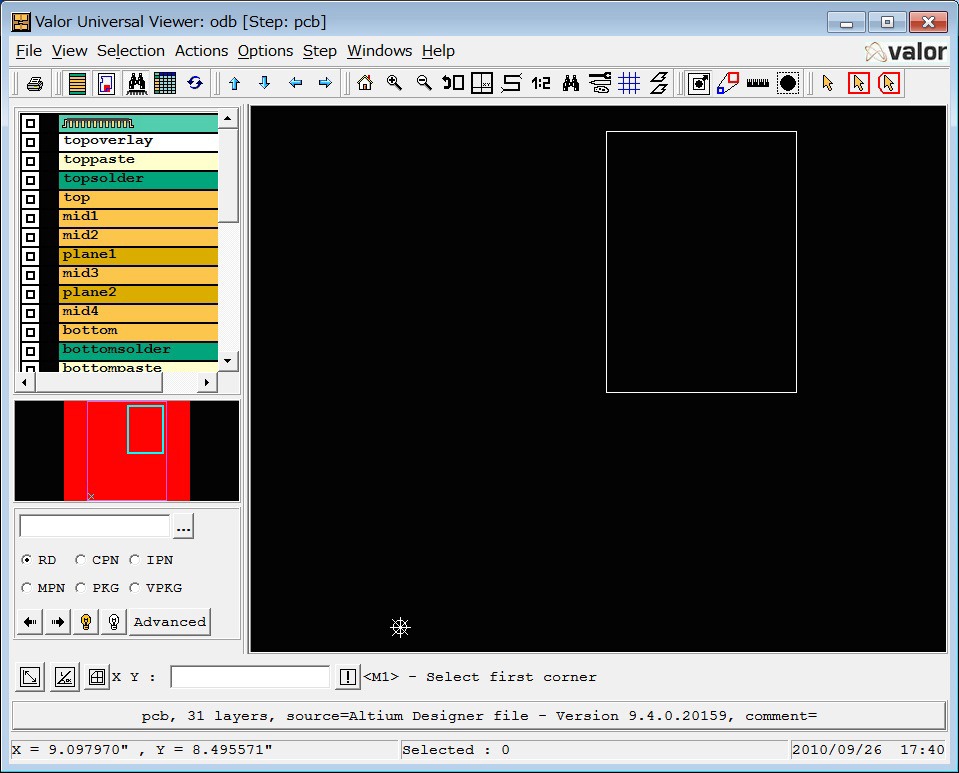The image size is (959, 773).
Task: Click the next result right arrow button
Action: click(x=57, y=622)
